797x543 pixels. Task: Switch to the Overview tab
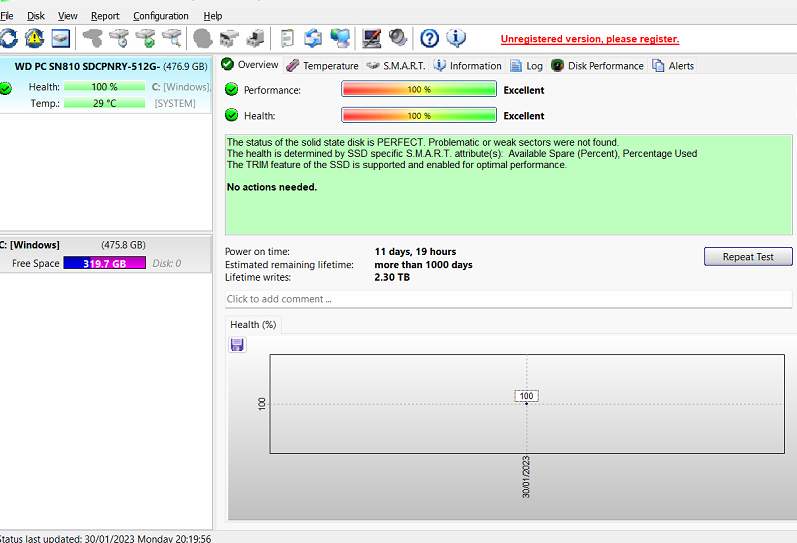click(x=250, y=65)
